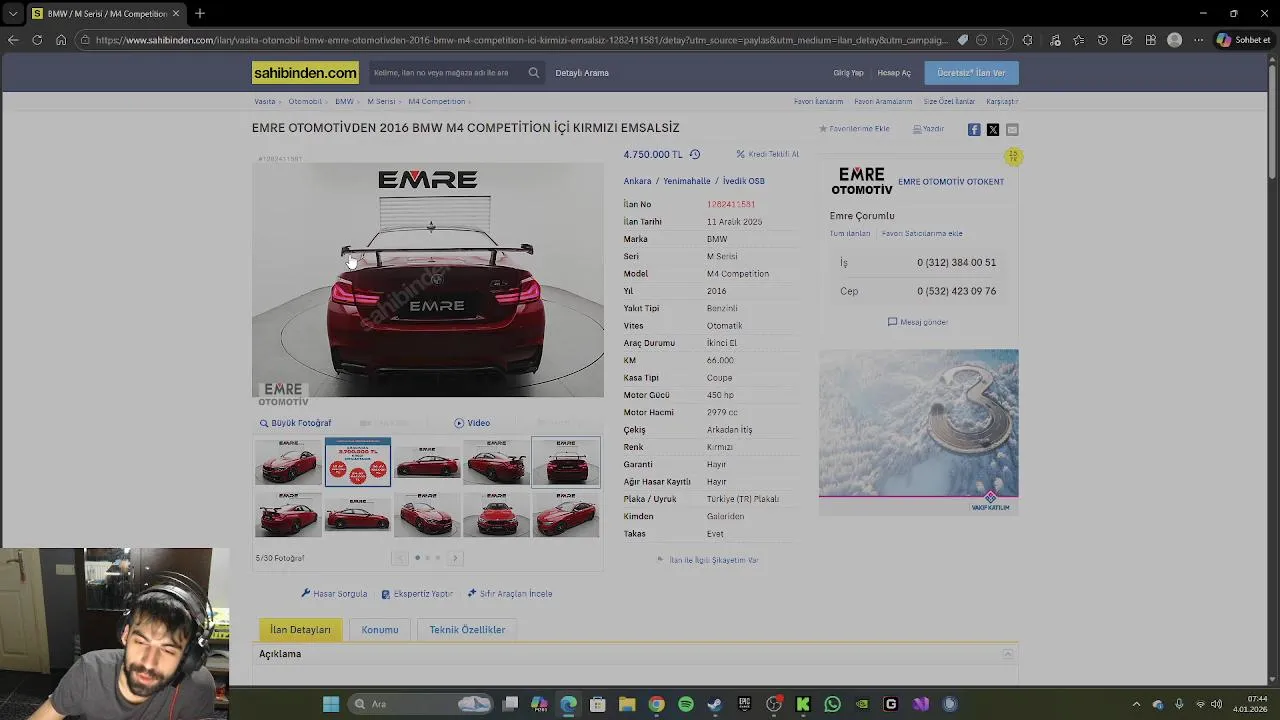Open browser settings ellipsis menu
Screen dimensions: 1280x720
[1199, 40]
